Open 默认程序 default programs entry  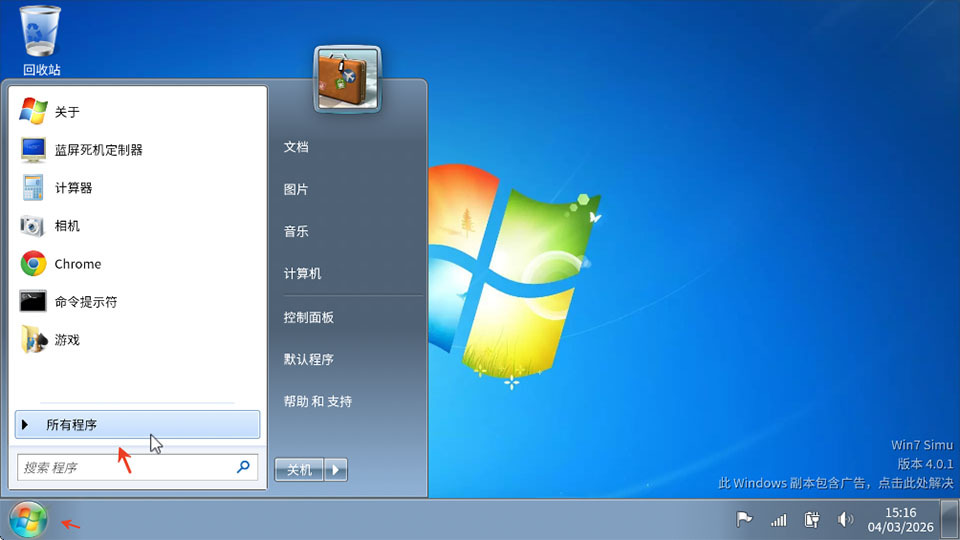[308, 359]
